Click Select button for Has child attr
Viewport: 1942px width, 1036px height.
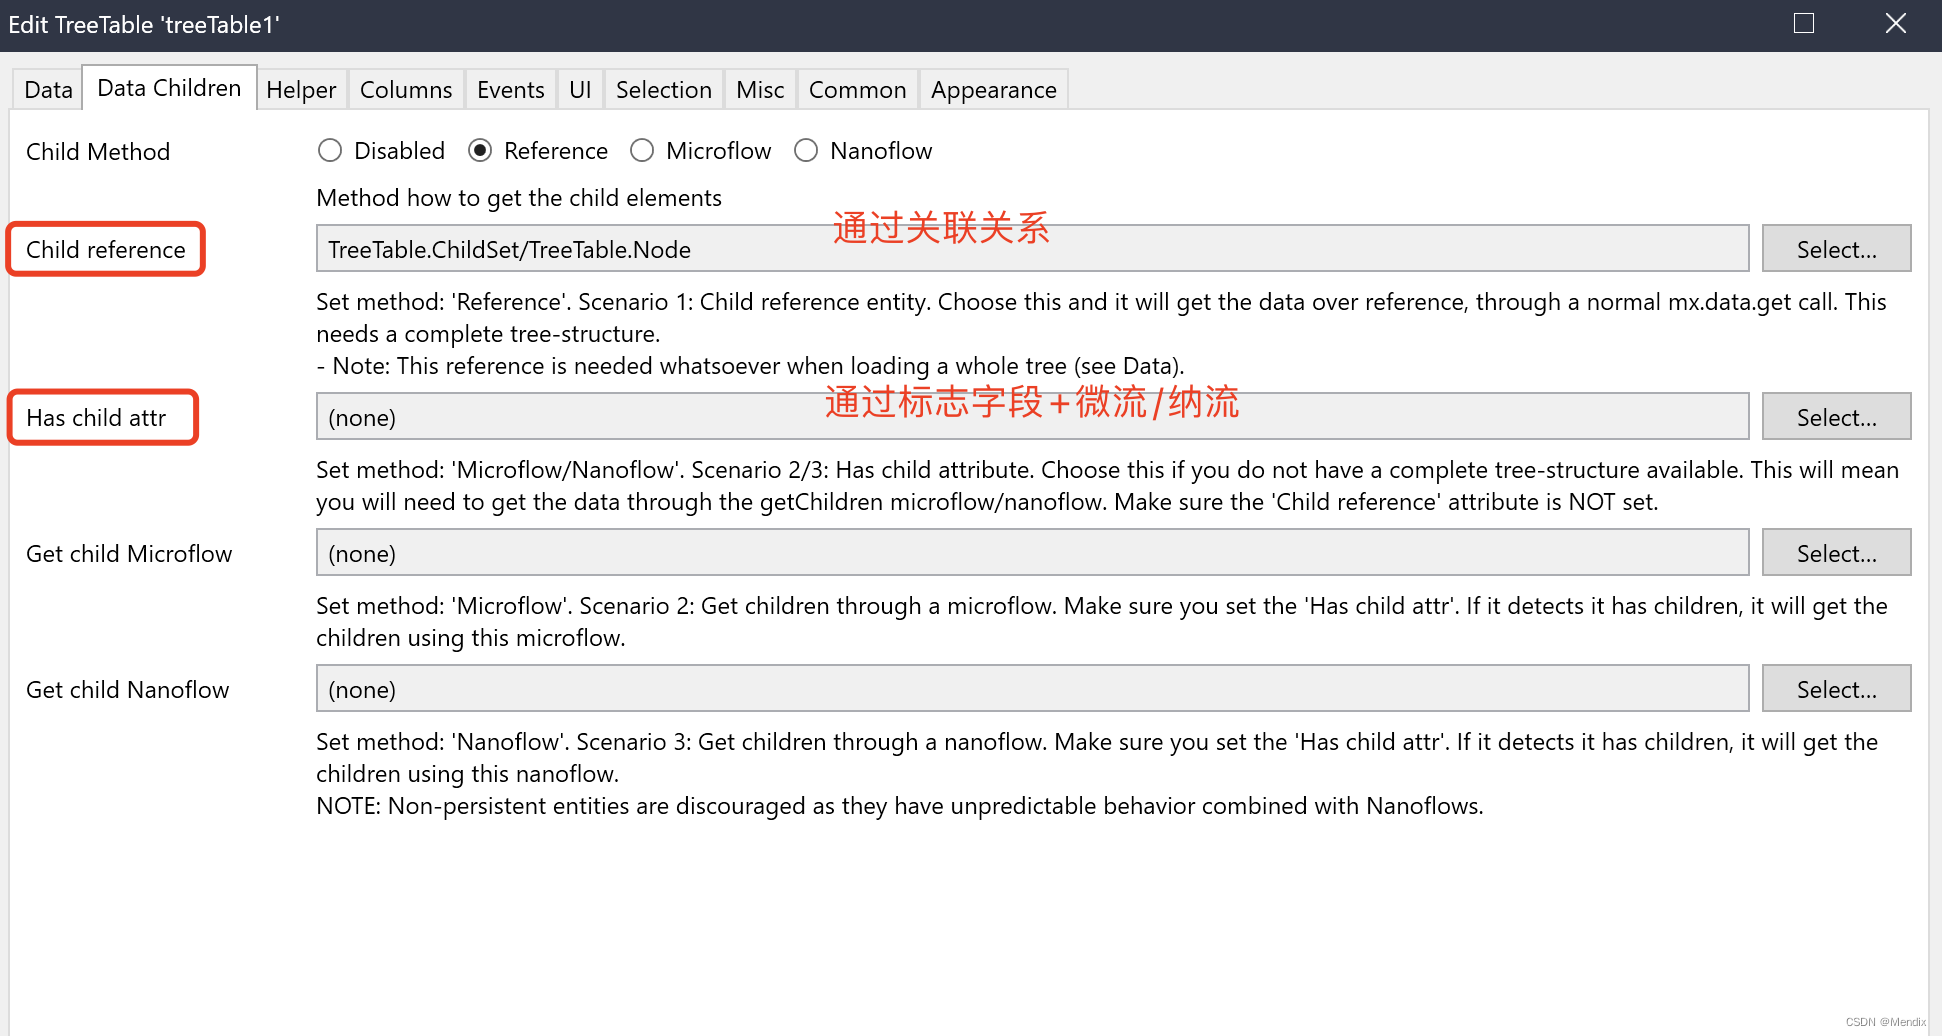1836,417
